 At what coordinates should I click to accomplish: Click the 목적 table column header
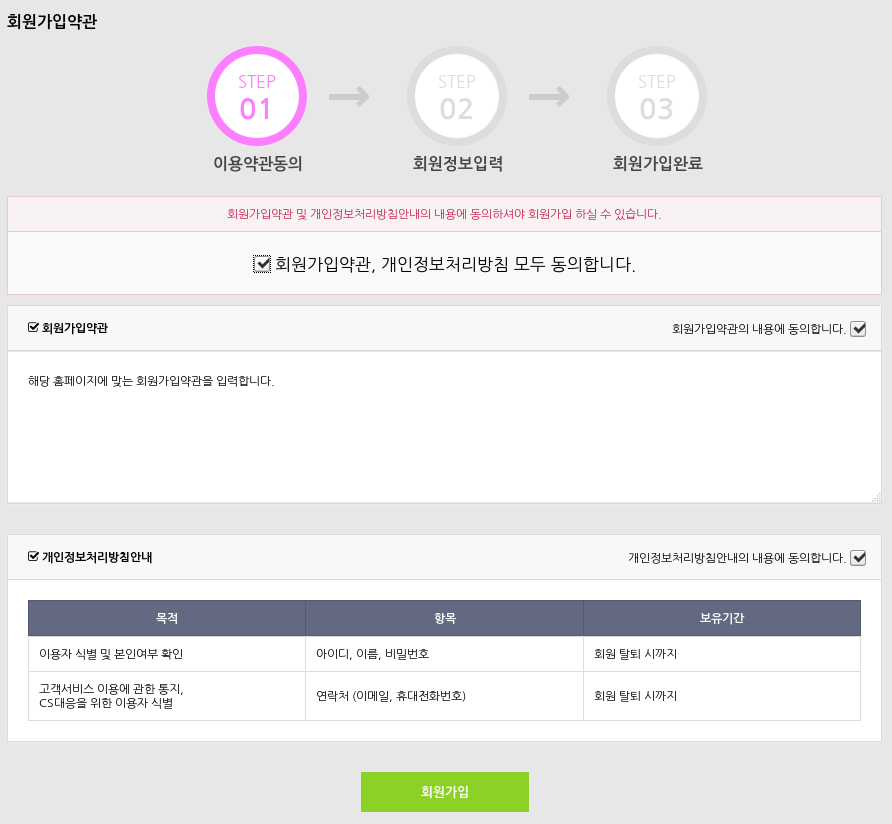pyautogui.click(x=167, y=618)
